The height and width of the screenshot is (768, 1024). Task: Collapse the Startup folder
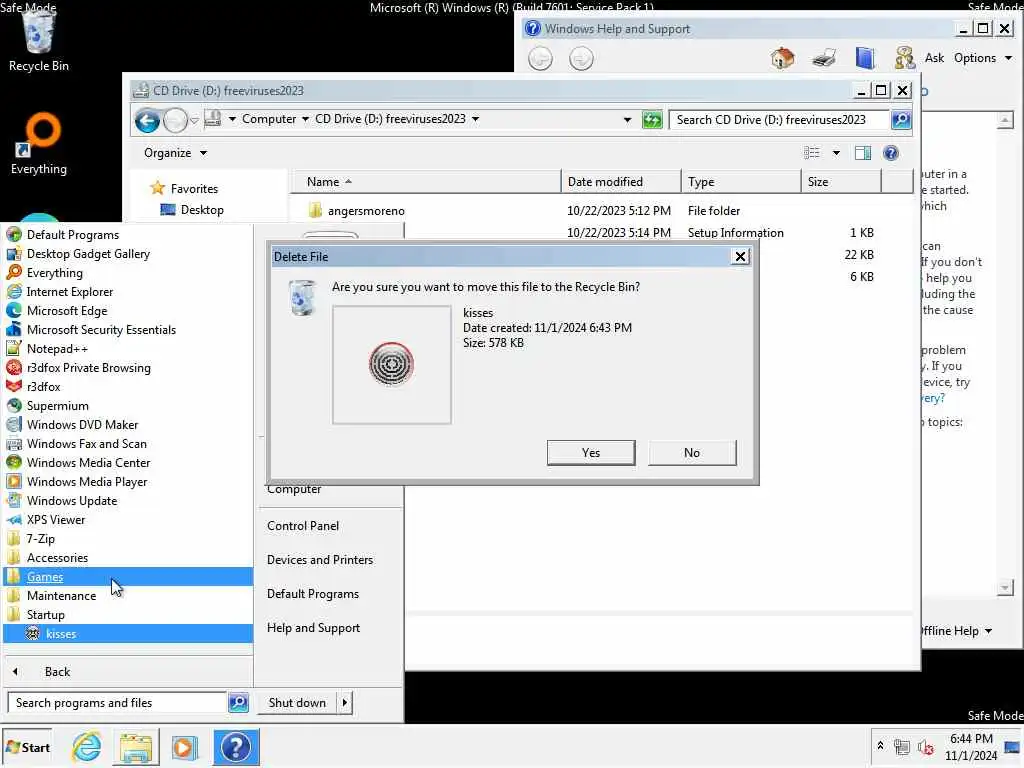click(128, 615)
